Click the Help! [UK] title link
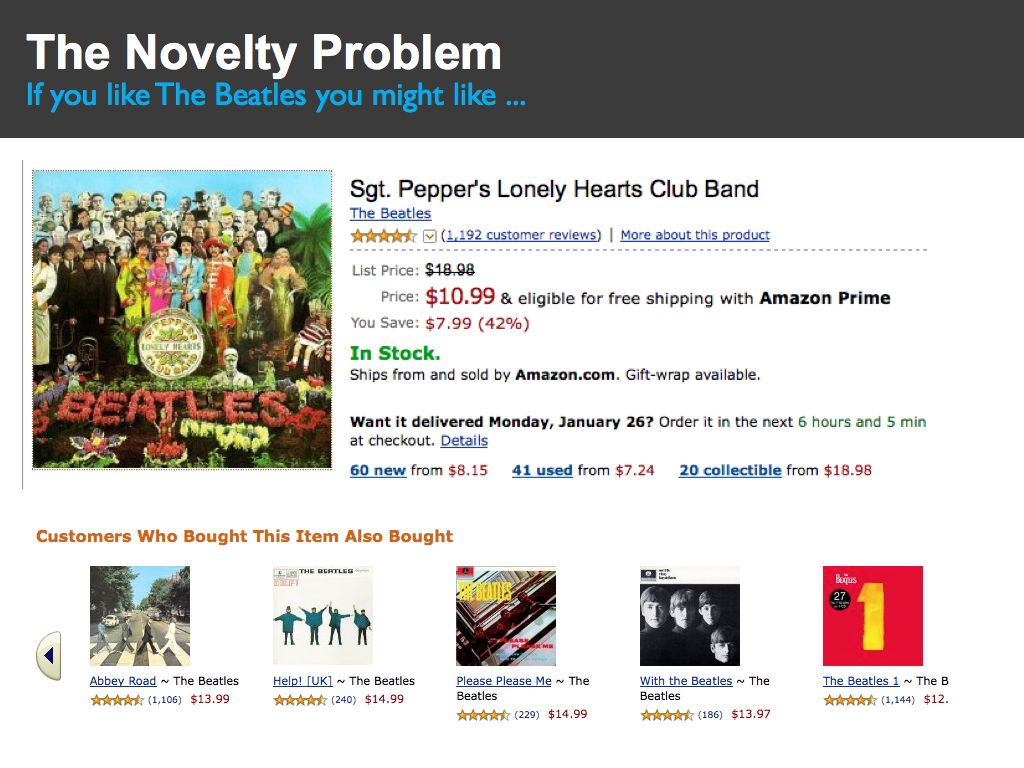The width and height of the screenshot is (1024, 768). pos(302,681)
